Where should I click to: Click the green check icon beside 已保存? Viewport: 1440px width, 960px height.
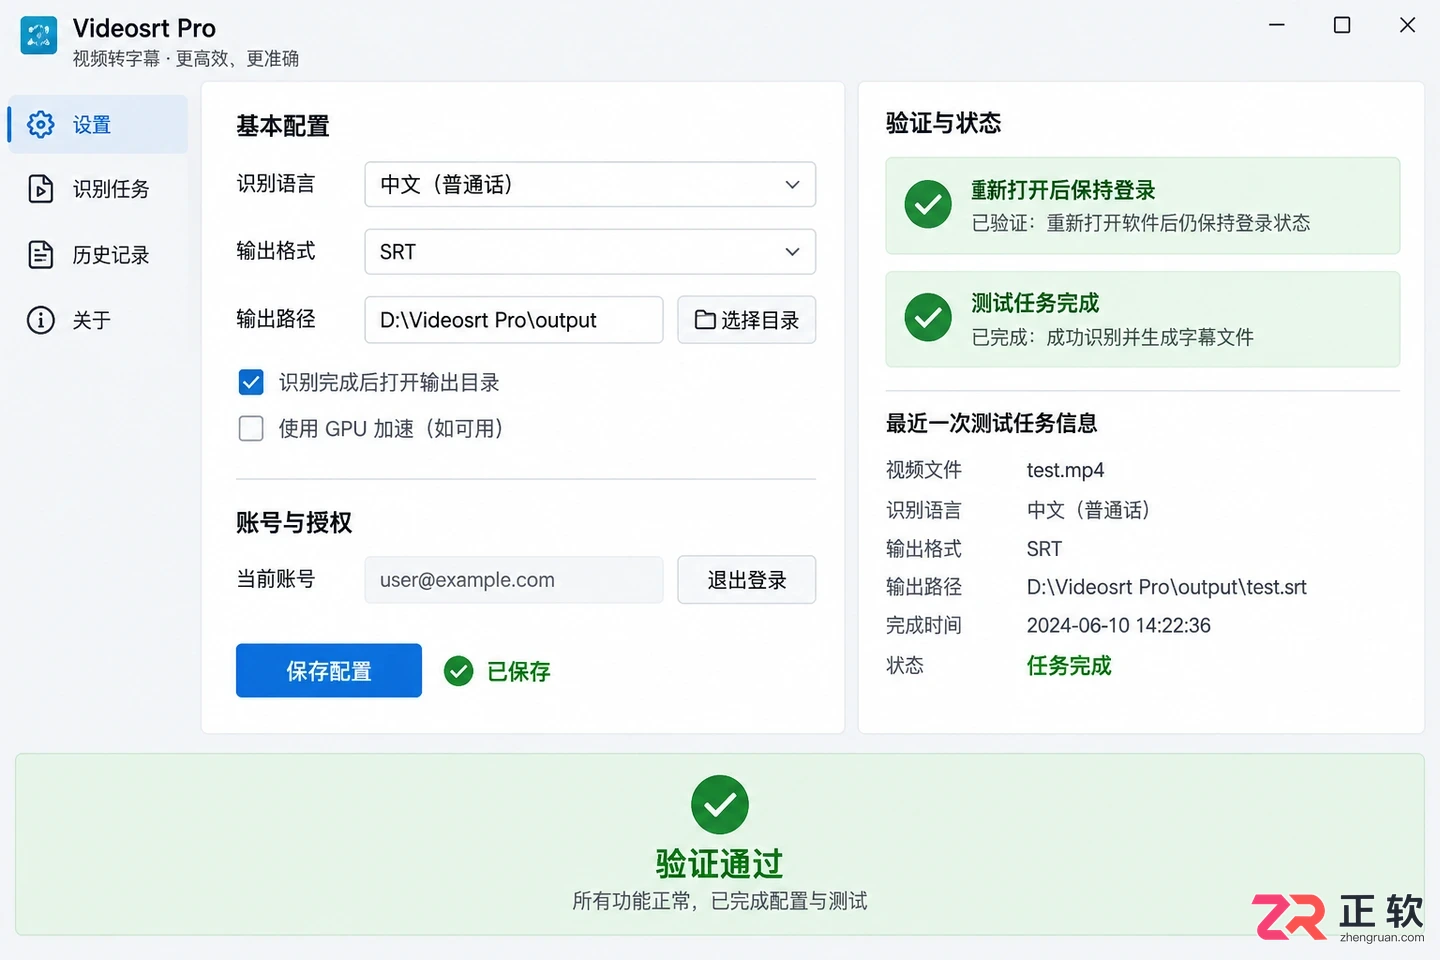coord(458,671)
